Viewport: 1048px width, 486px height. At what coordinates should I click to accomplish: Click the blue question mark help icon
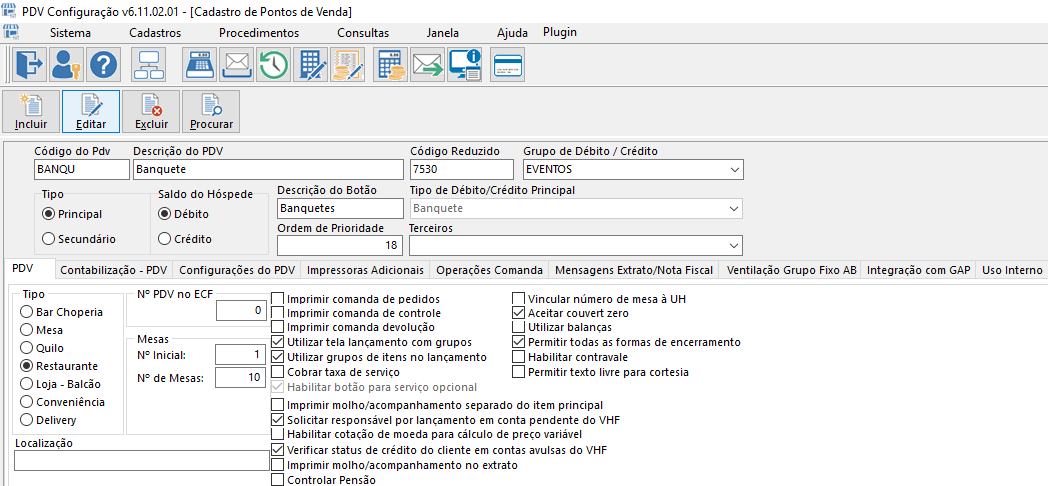tap(104, 65)
